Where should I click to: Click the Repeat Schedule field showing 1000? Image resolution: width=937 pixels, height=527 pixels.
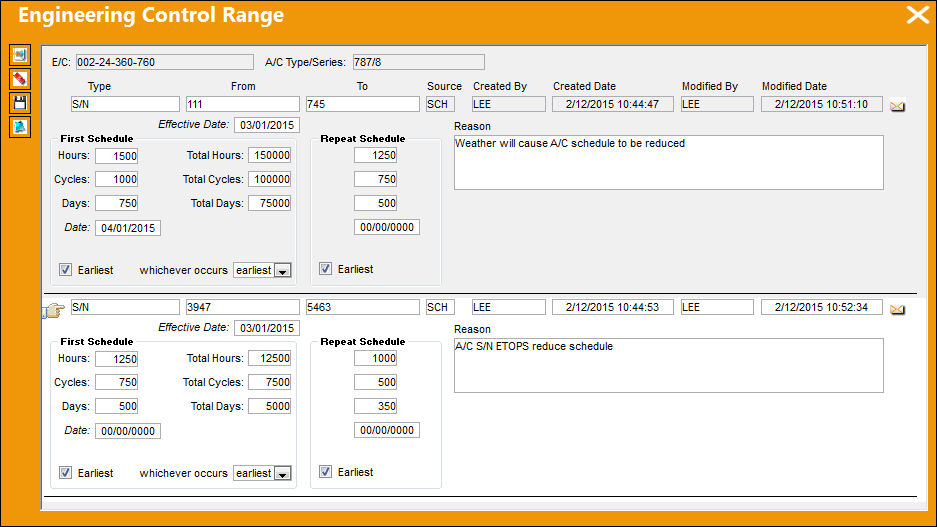click(375, 359)
